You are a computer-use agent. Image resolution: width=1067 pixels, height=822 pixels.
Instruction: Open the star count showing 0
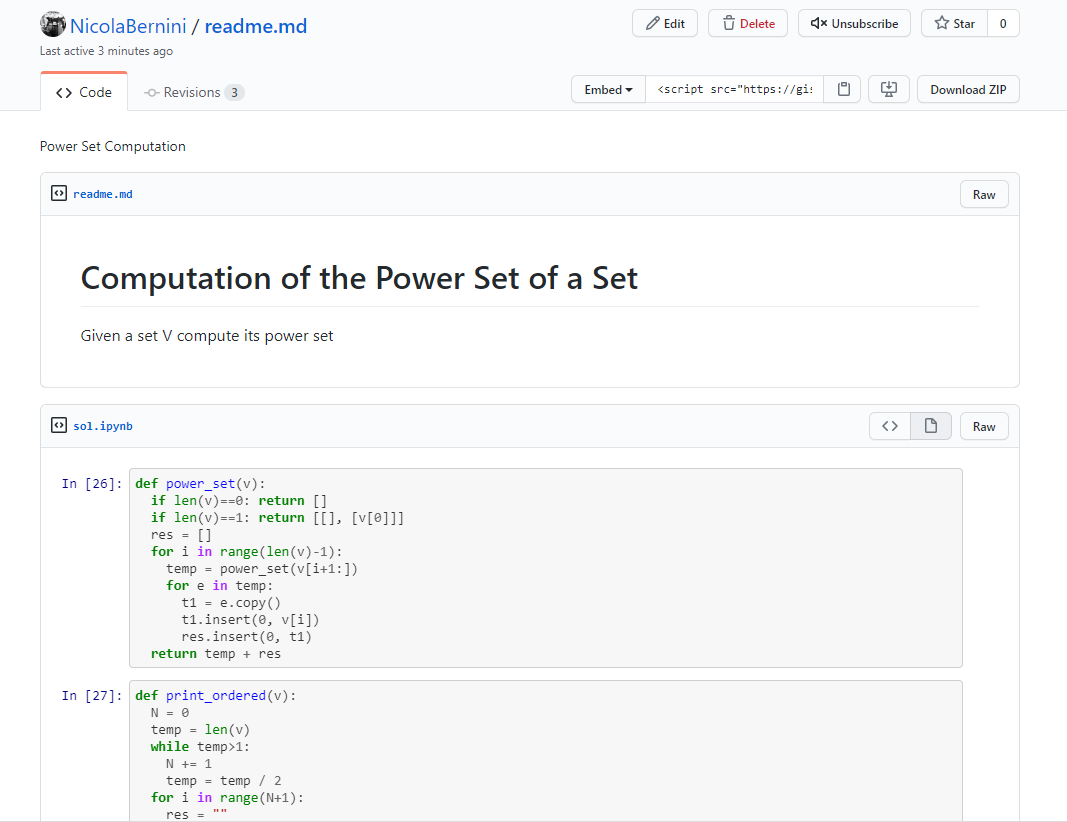click(x=1003, y=23)
